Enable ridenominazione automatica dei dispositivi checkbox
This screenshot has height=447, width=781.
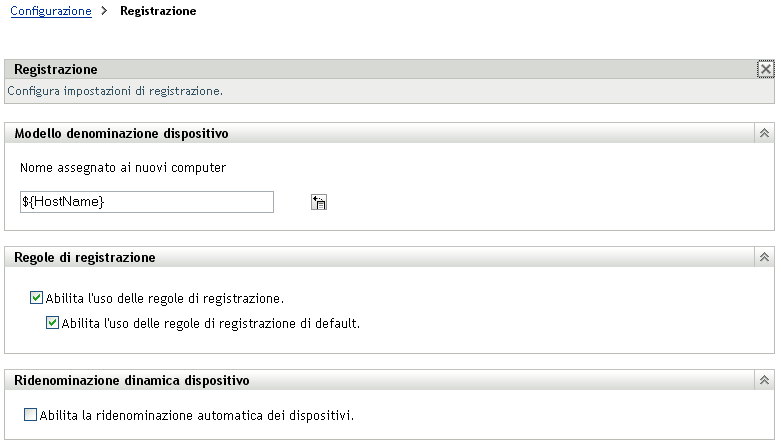coord(30,414)
